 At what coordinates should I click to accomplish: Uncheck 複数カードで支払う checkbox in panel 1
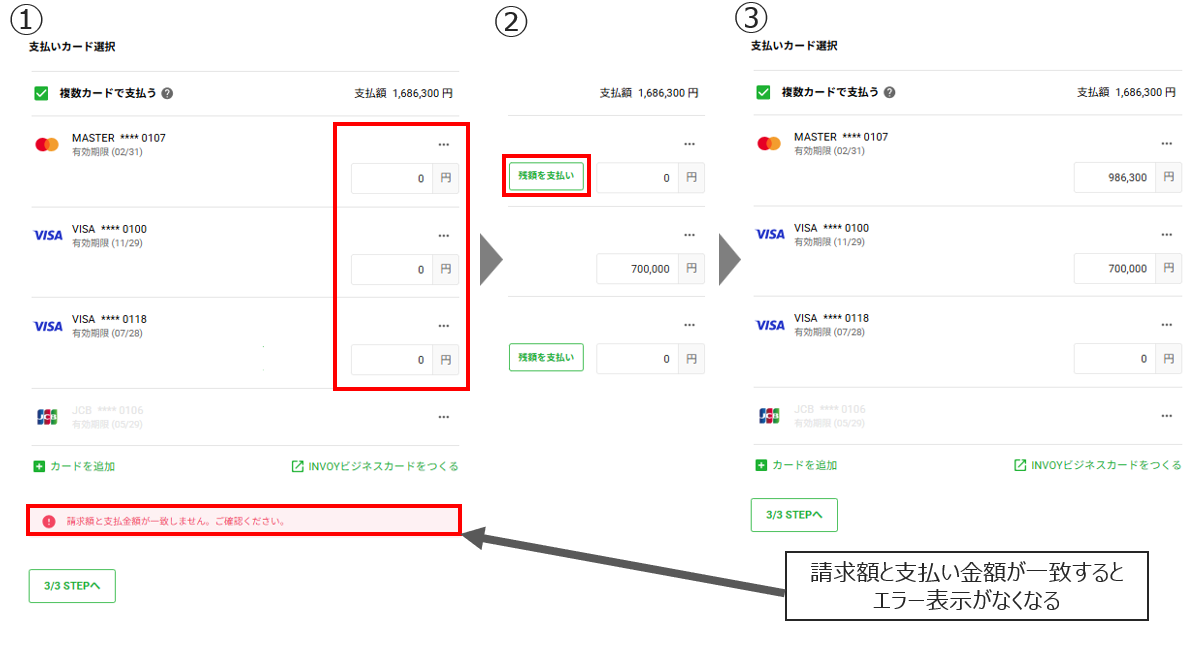(x=41, y=93)
